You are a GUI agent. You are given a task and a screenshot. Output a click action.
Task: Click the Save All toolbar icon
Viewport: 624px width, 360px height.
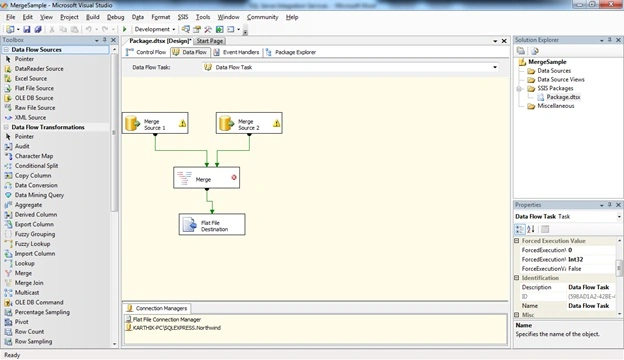click(x=38, y=29)
